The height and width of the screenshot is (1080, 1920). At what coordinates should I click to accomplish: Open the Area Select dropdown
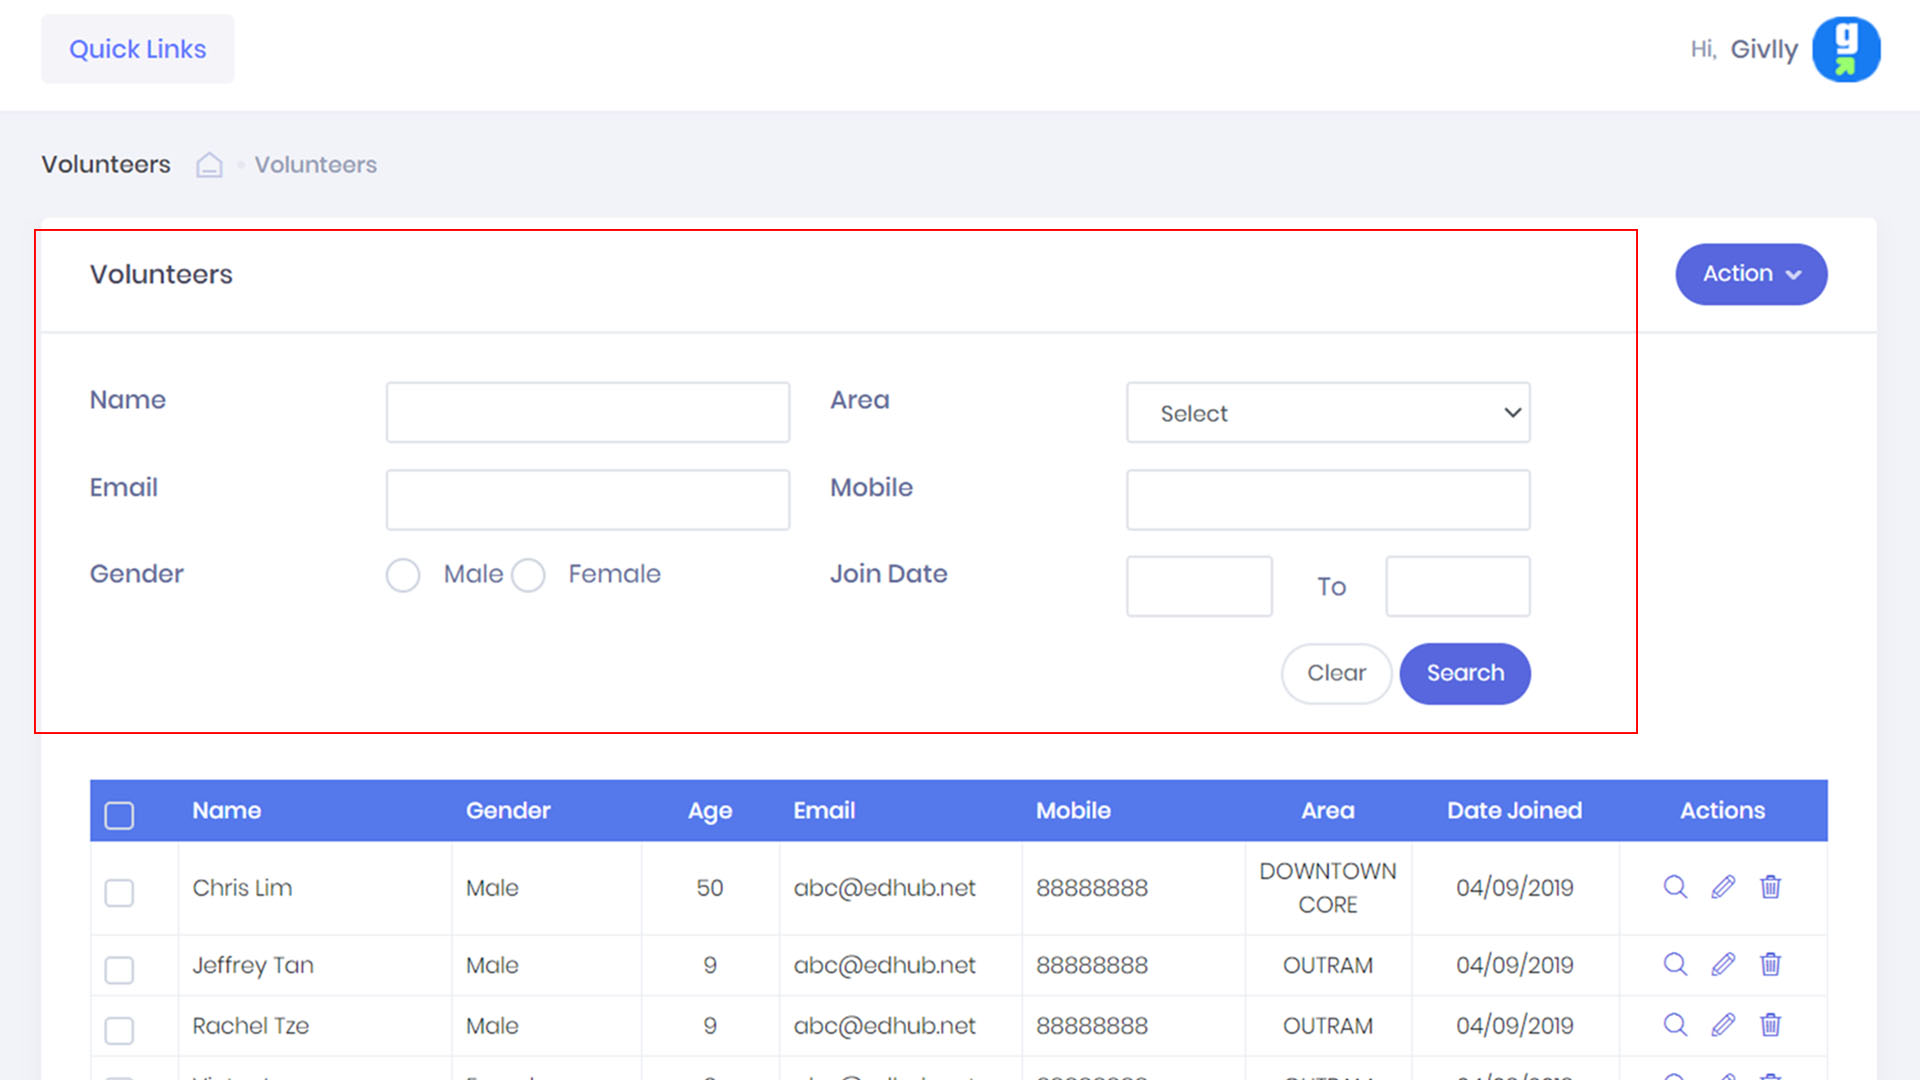tap(1328, 412)
